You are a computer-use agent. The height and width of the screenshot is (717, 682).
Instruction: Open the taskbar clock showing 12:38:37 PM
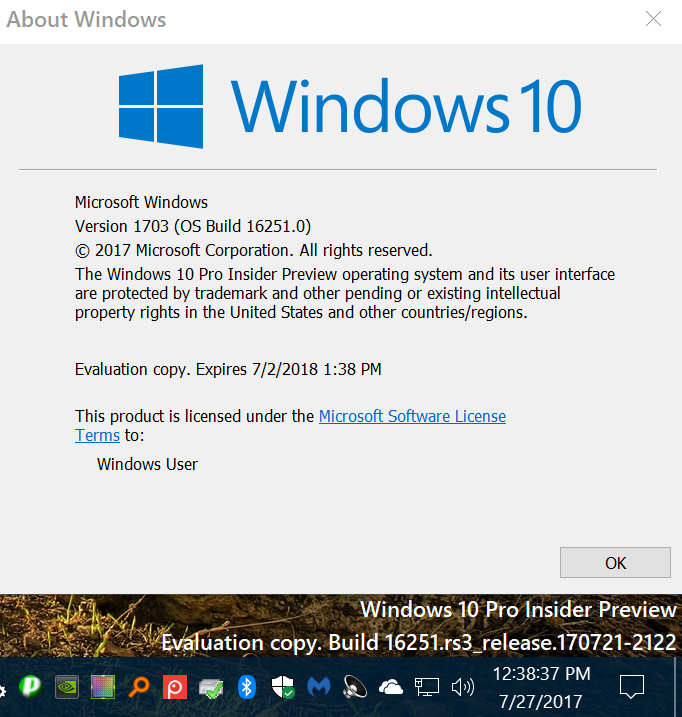[541, 687]
